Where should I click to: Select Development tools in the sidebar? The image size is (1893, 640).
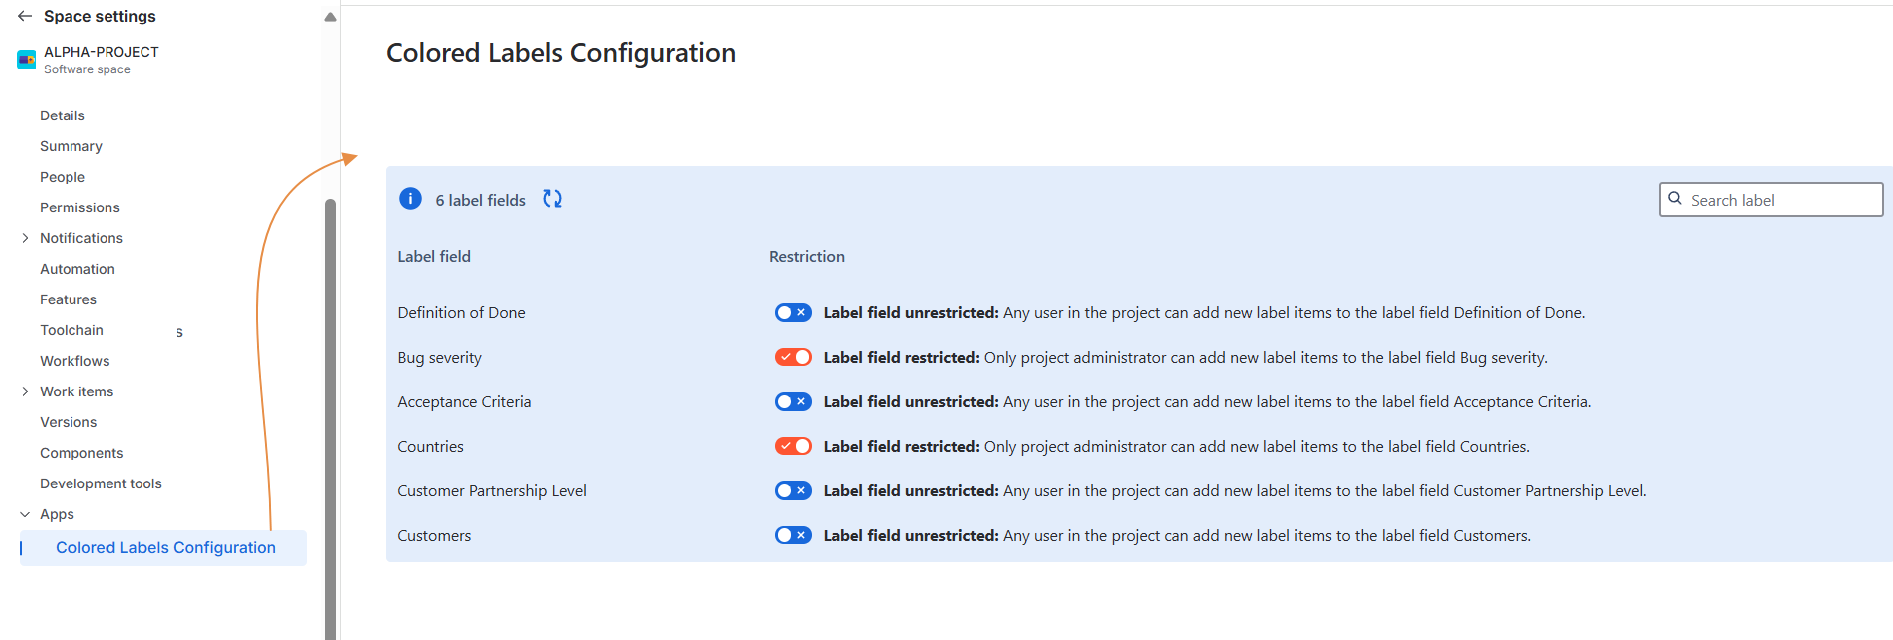pos(101,483)
